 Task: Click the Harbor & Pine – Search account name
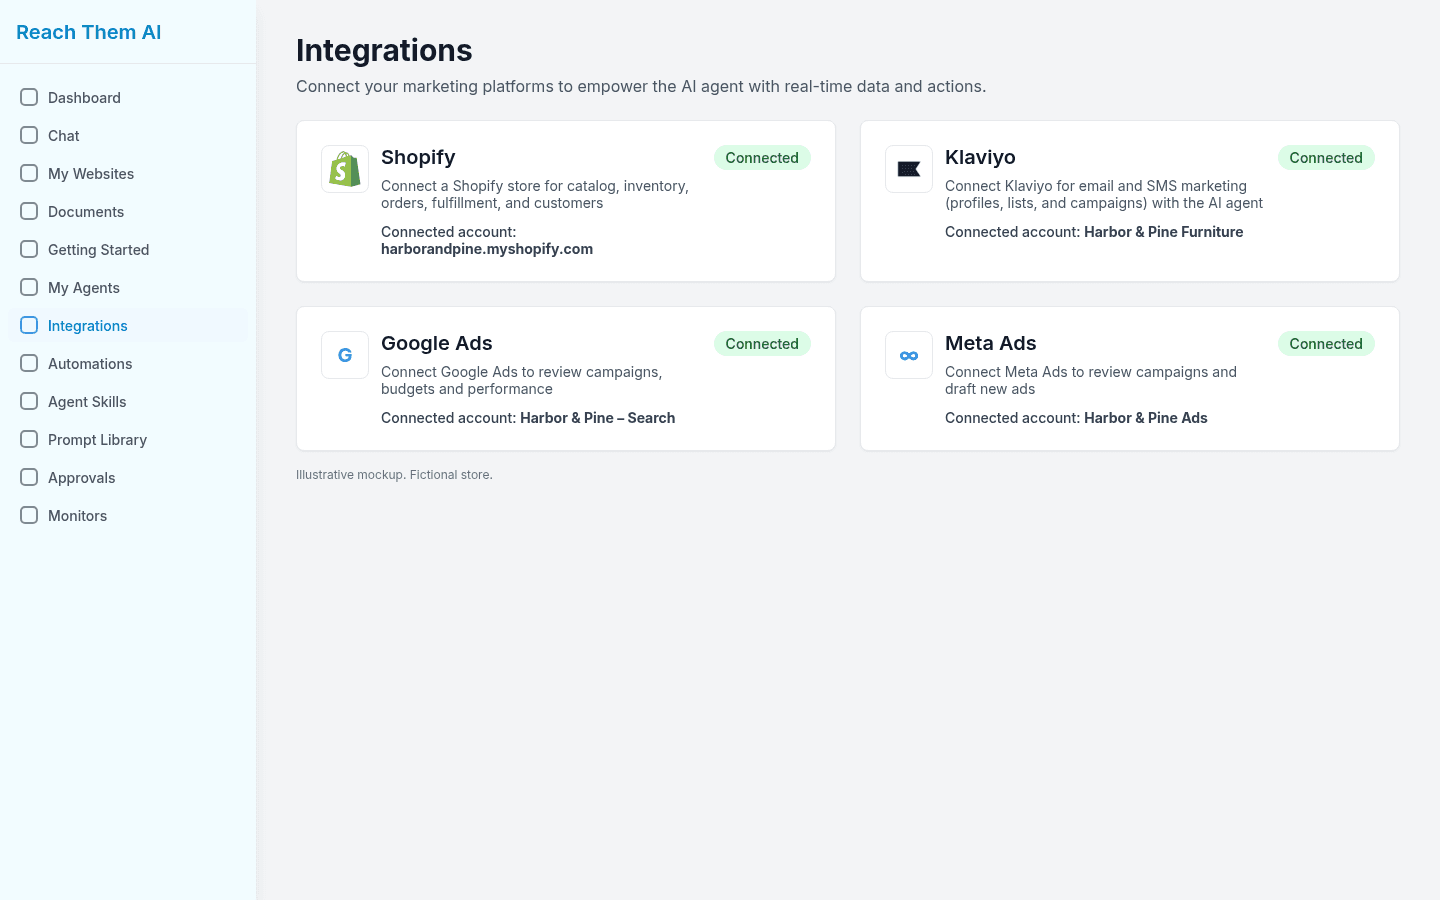[598, 418]
